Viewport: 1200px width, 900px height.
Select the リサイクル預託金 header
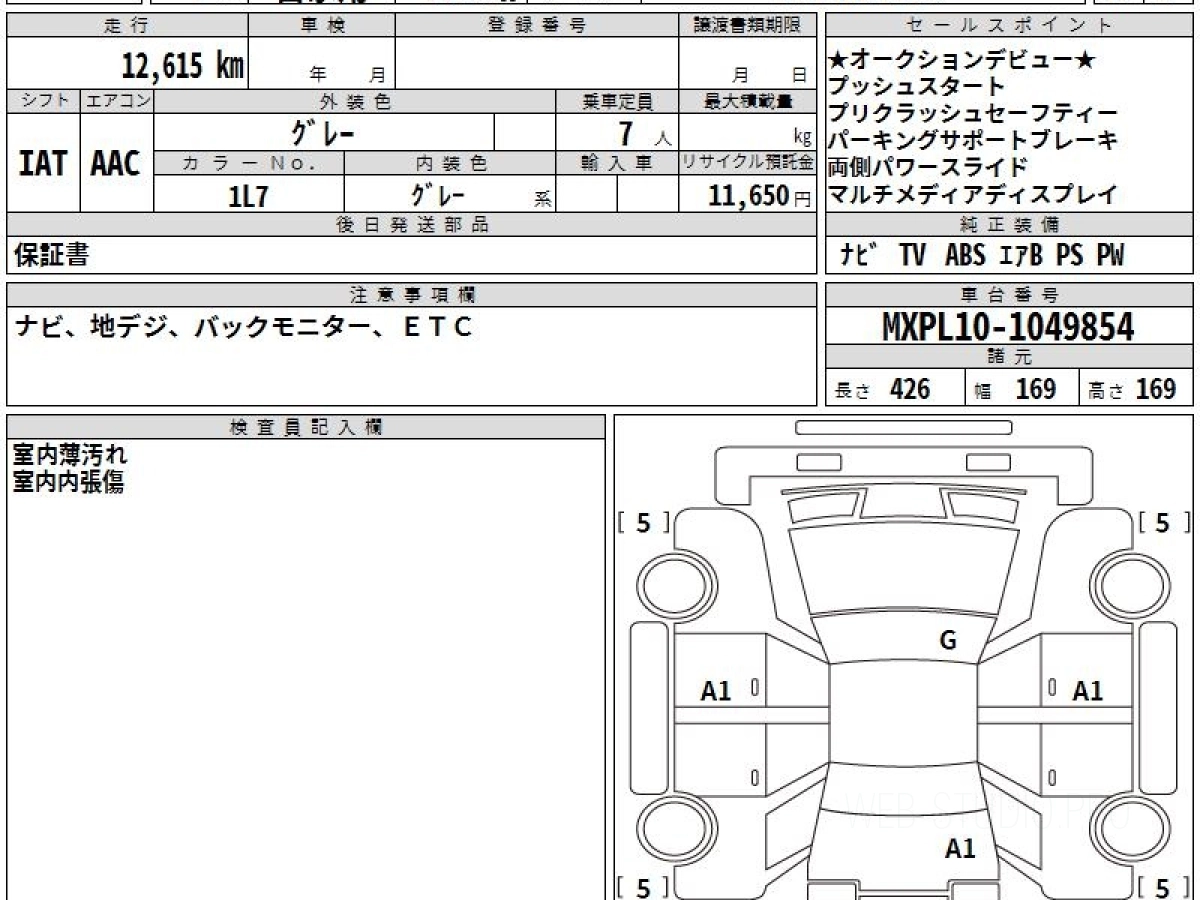(x=747, y=163)
